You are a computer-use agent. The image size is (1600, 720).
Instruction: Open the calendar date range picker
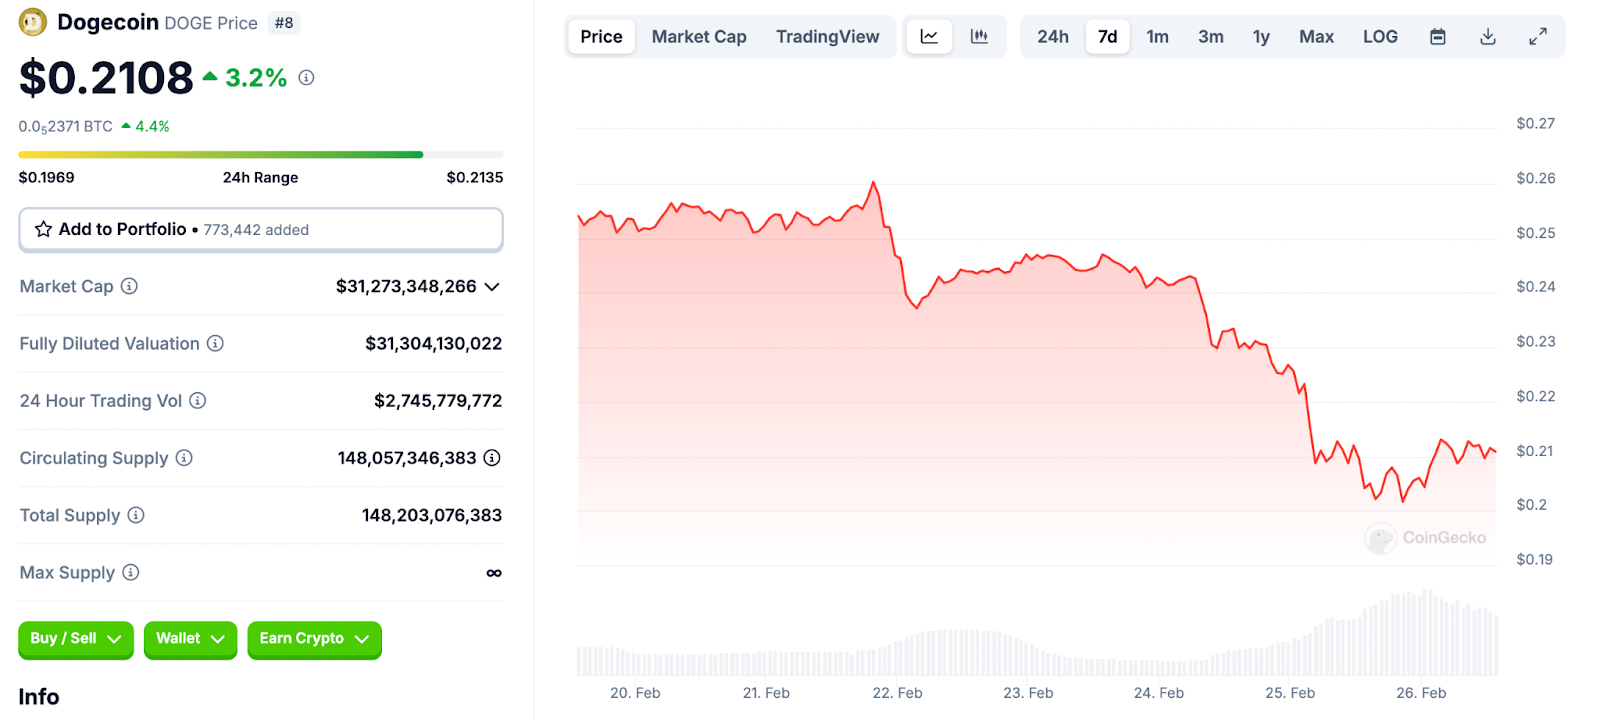pyautogui.click(x=1438, y=37)
